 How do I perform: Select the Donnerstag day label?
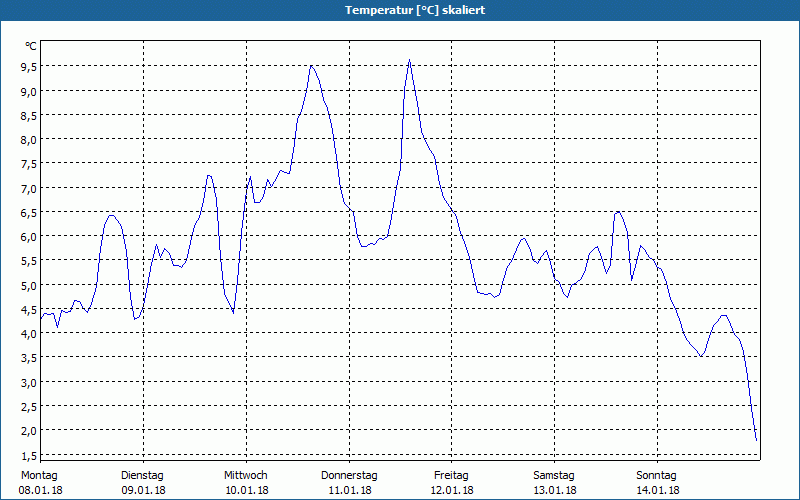click(349, 475)
